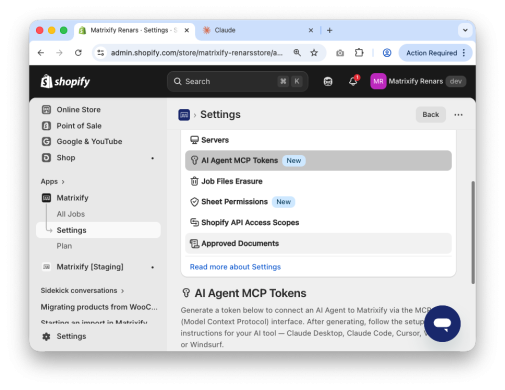Open Plan under Matrixify
Screen dimensions: 505x390
(64, 246)
